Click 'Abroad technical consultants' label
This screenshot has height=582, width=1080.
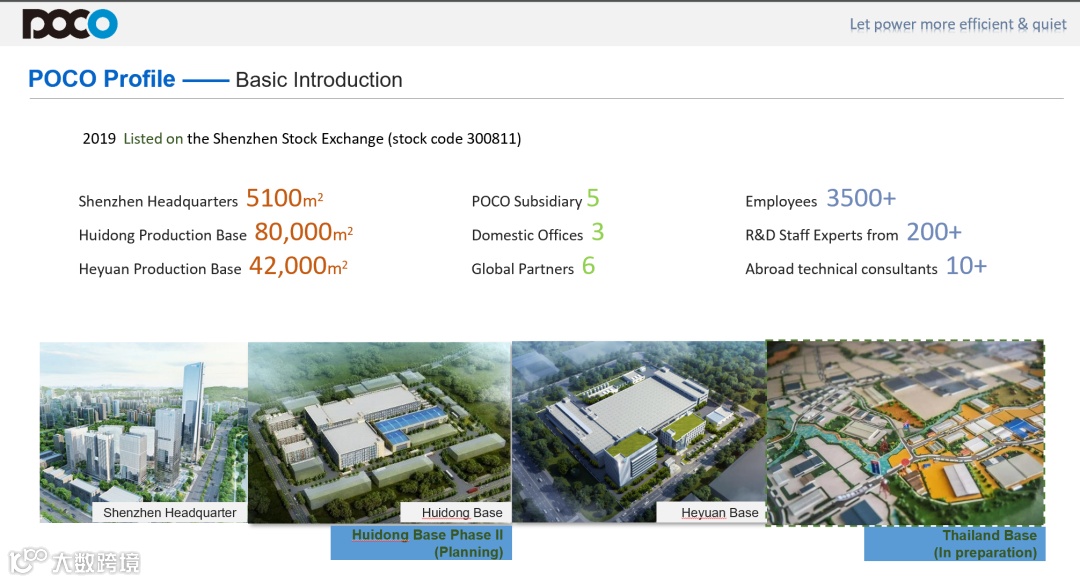841,269
